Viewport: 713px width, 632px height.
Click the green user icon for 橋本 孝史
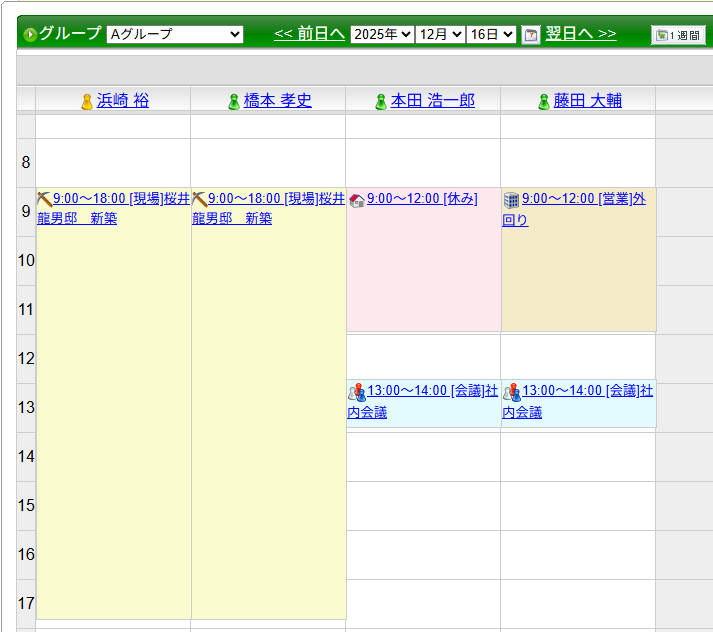pyautogui.click(x=234, y=101)
